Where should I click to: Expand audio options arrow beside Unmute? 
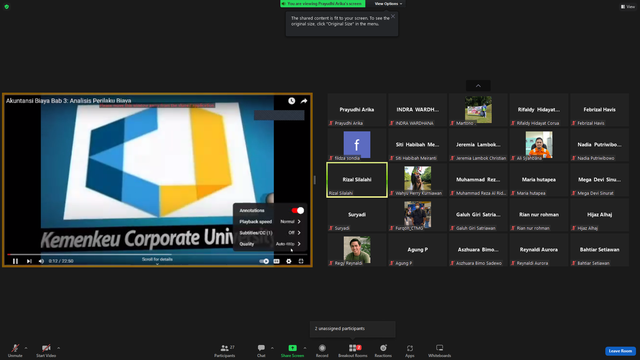tap(26, 348)
